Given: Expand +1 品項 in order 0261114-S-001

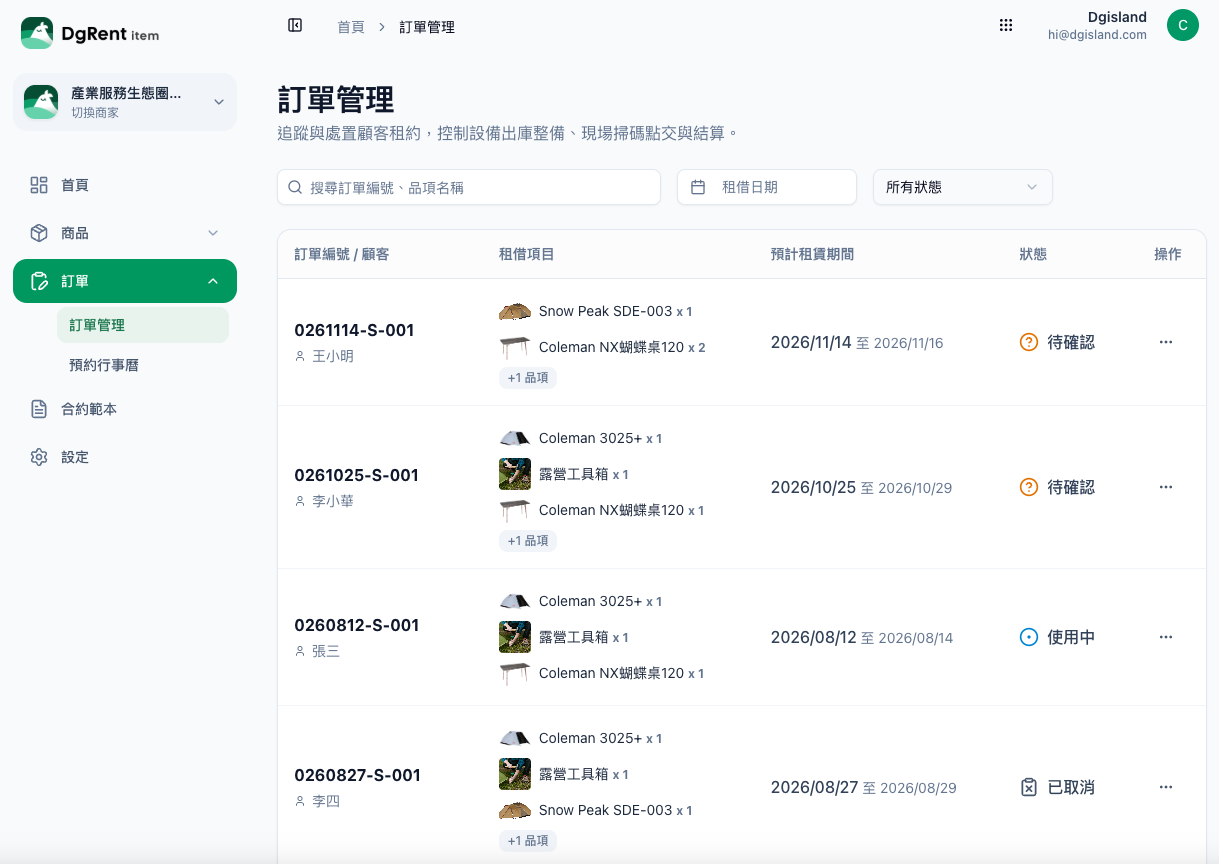Looking at the screenshot, I should pyautogui.click(x=528, y=378).
